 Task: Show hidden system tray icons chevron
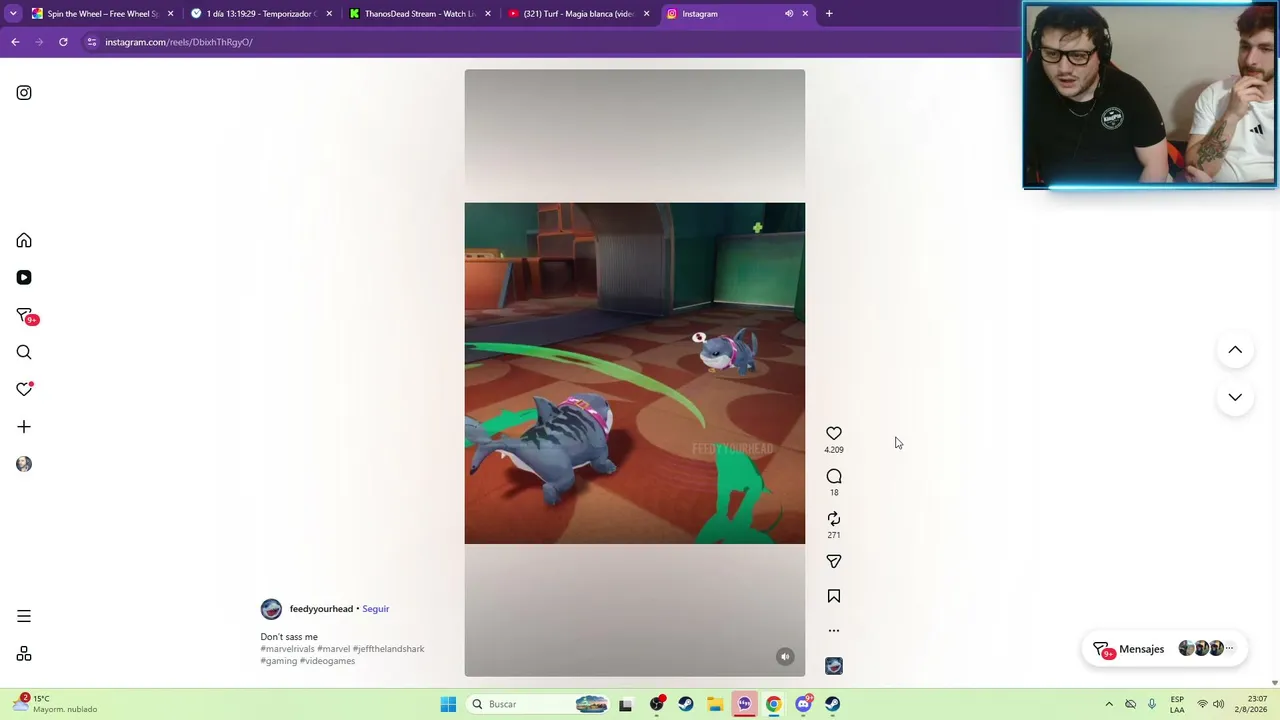tap(1108, 704)
